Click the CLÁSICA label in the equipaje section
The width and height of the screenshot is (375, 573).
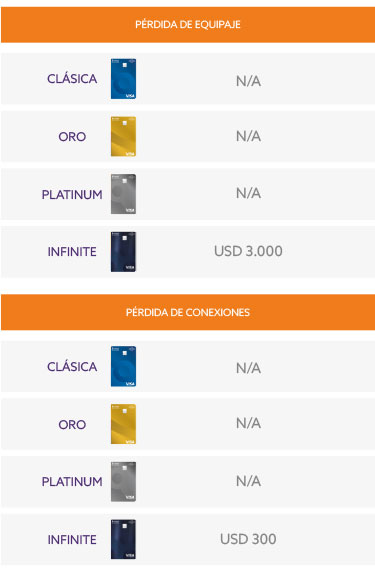(x=72, y=79)
